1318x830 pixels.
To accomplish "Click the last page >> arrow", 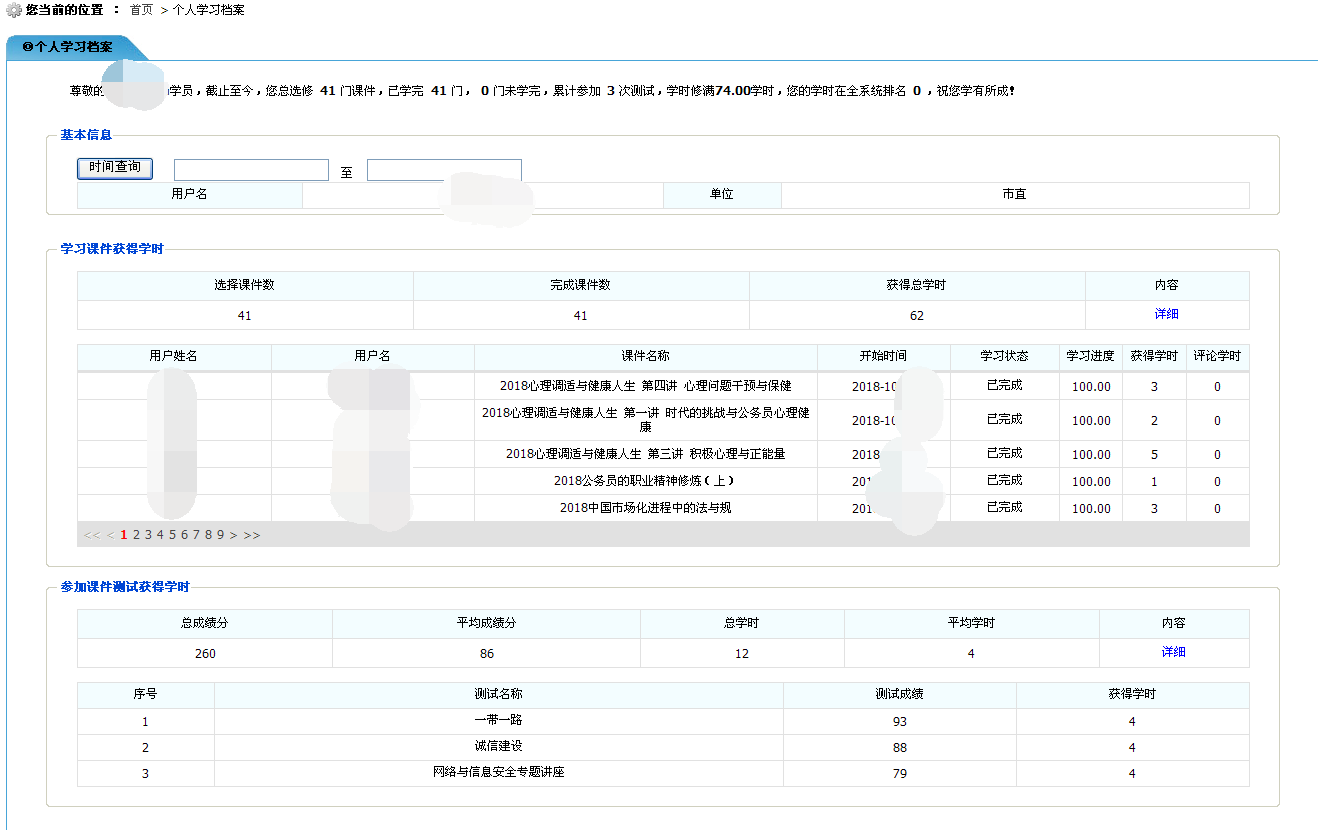I will pos(251,535).
